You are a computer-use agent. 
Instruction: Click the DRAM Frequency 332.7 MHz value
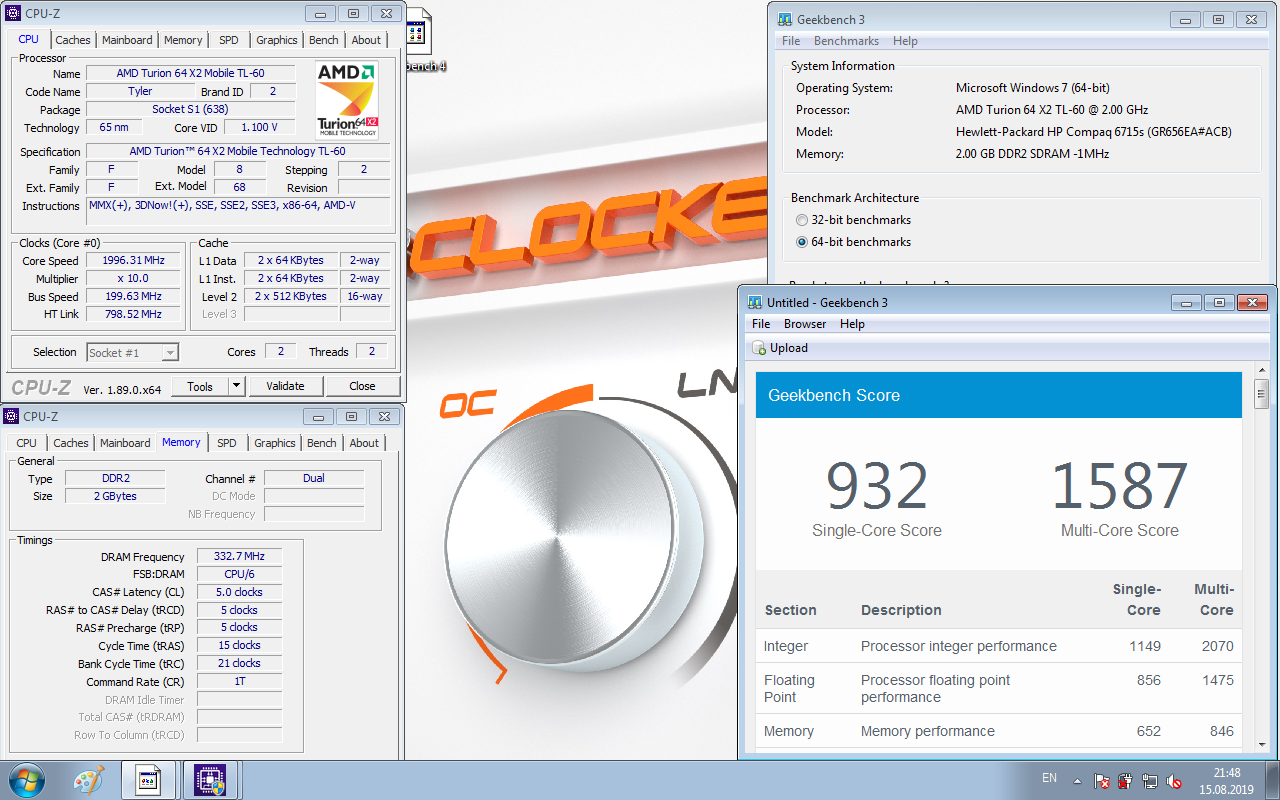point(239,556)
